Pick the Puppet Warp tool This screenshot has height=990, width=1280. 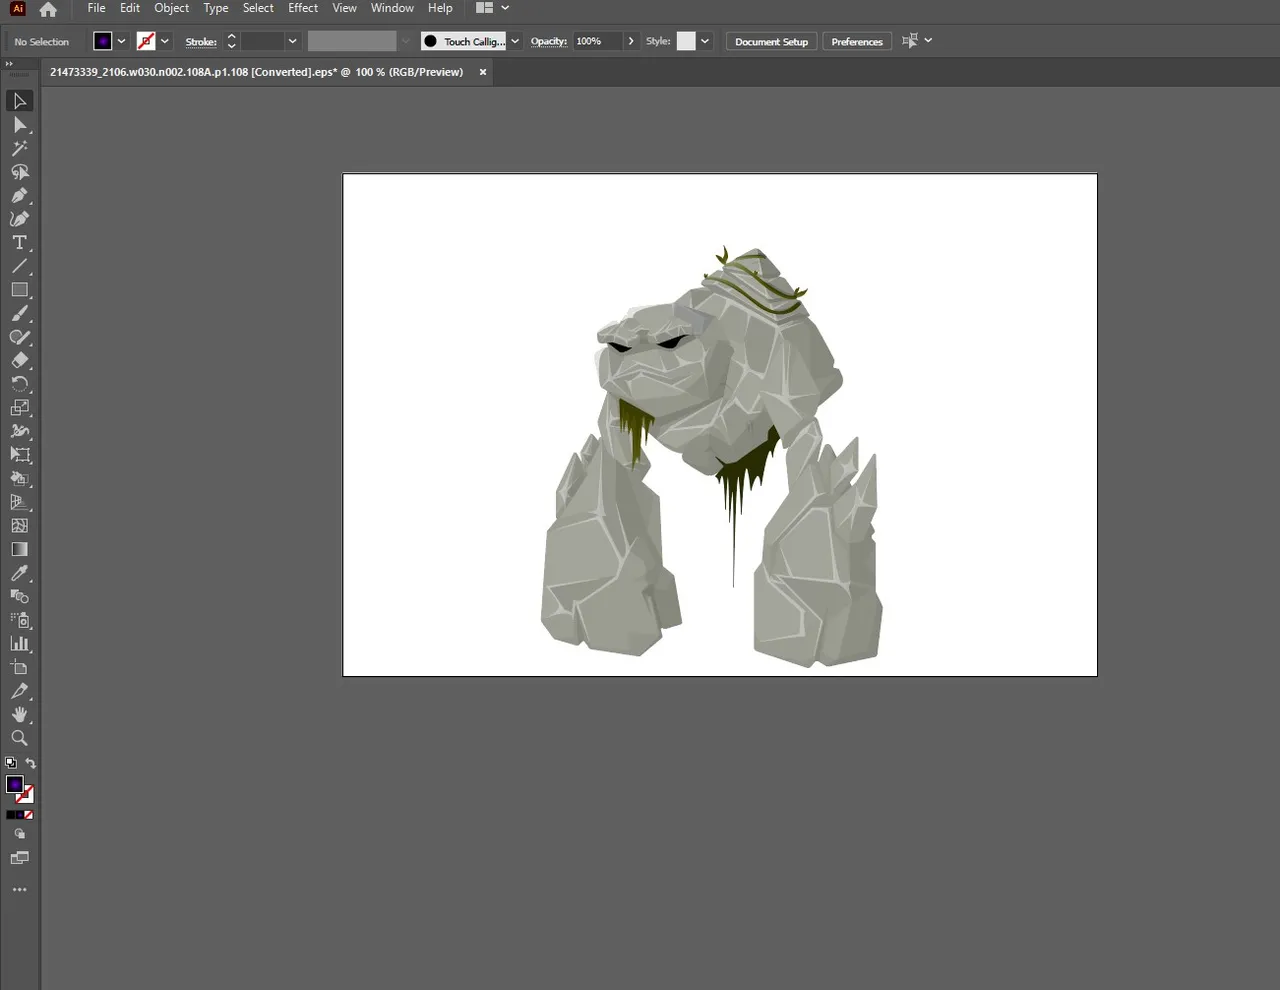(x=19, y=432)
